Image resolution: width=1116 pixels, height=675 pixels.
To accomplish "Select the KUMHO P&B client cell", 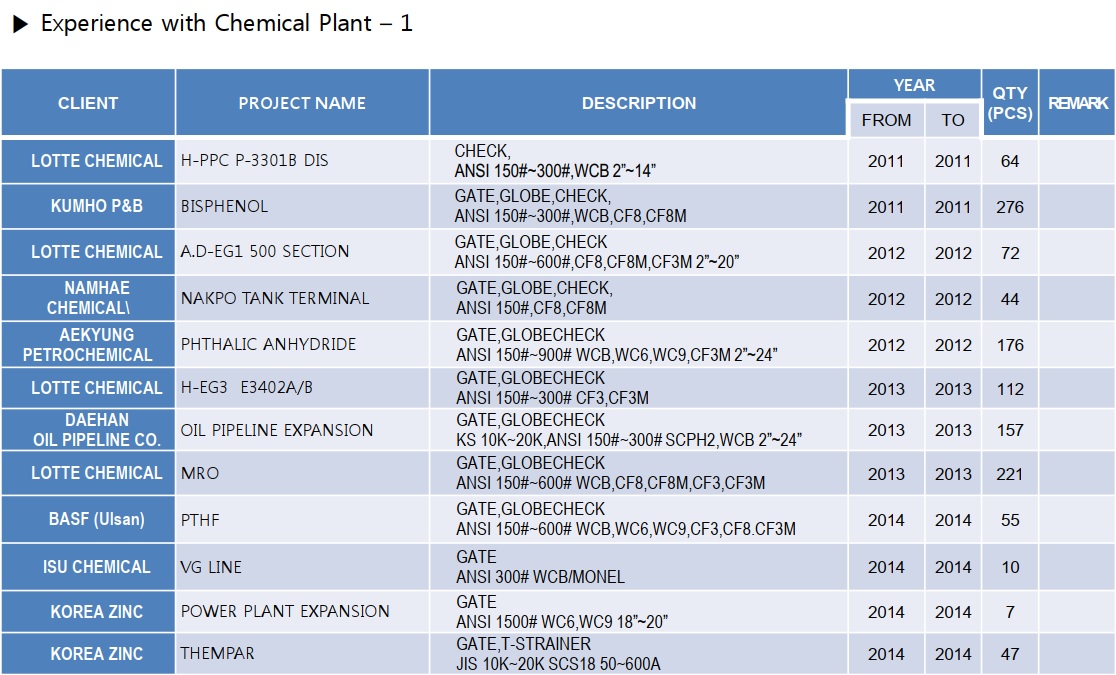I will tap(96, 207).
